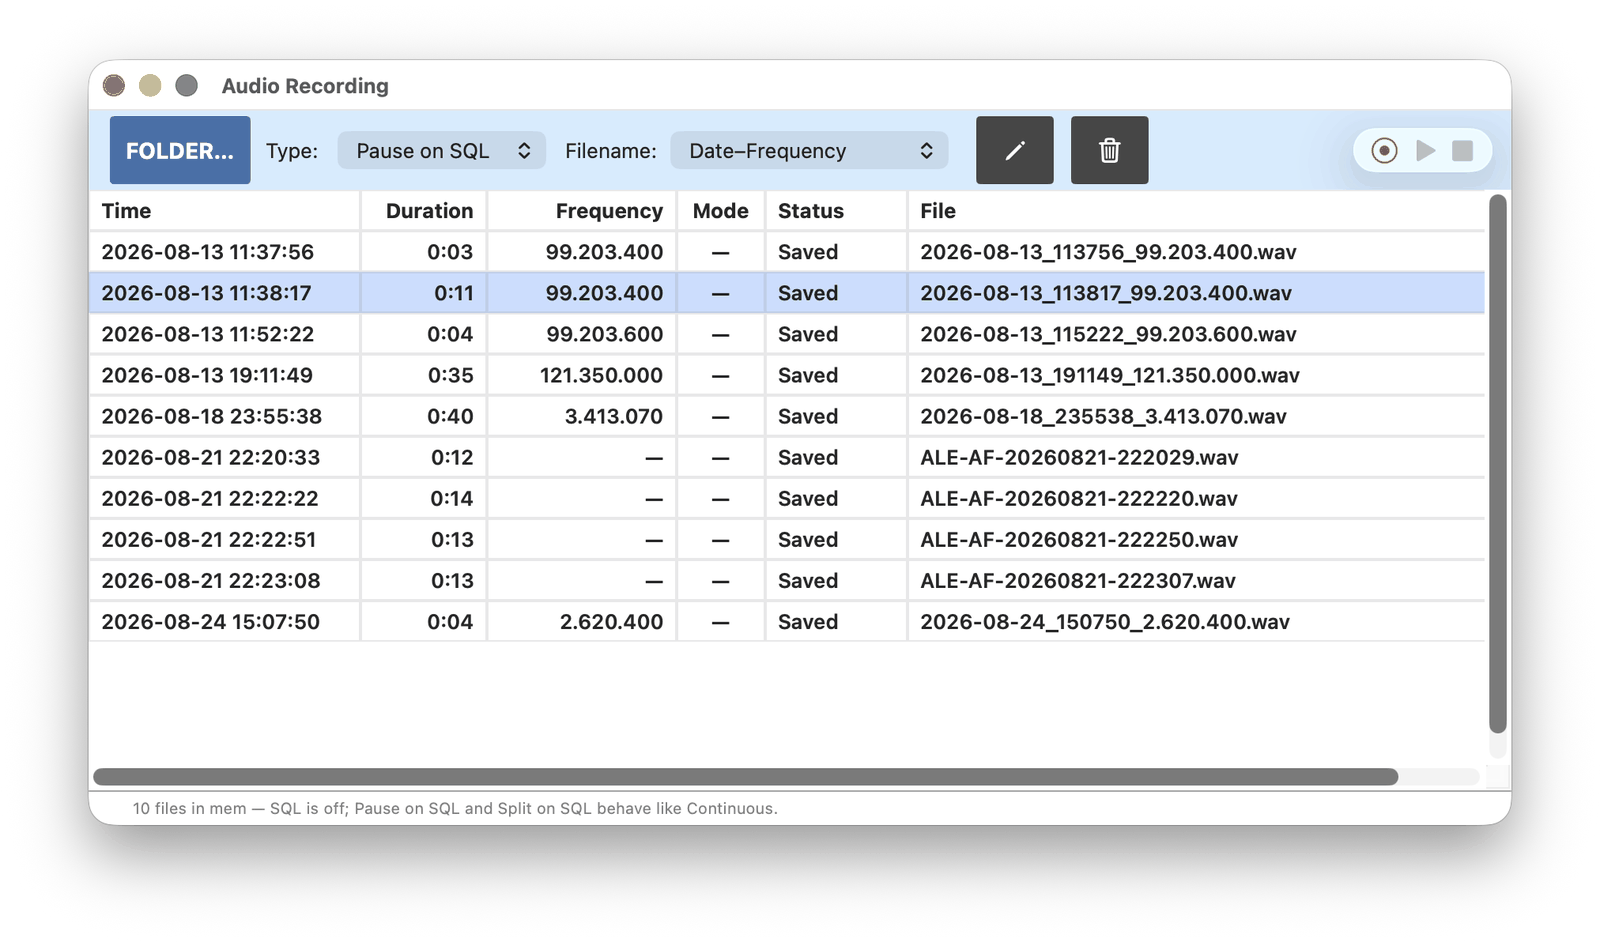Select row with time 2026-08-21 22:20:33

(x=787, y=457)
